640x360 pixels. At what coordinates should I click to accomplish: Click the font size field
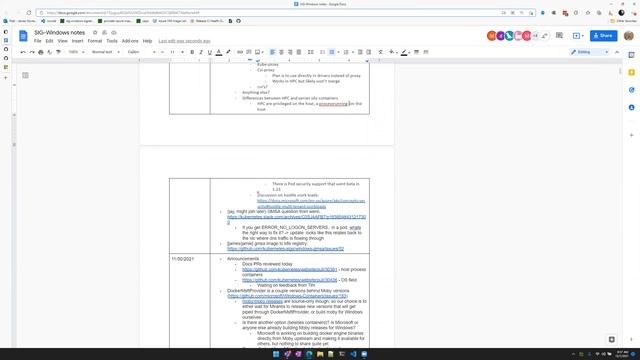click(172, 52)
